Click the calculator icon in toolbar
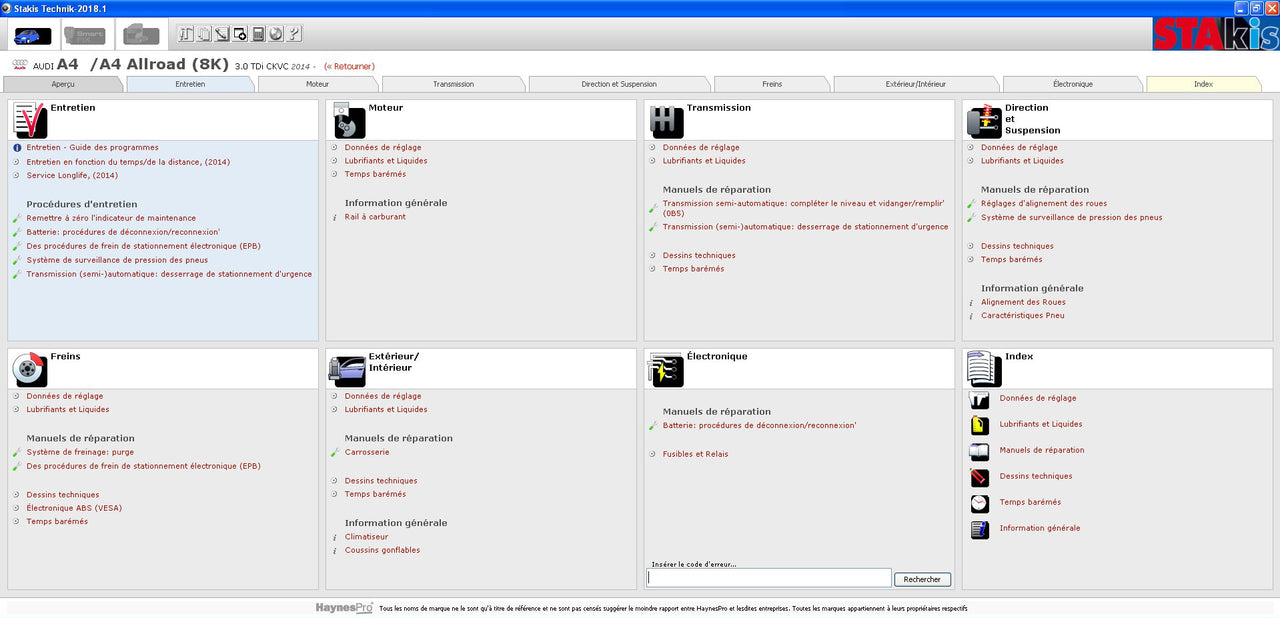The height and width of the screenshot is (618, 1280). point(259,34)
